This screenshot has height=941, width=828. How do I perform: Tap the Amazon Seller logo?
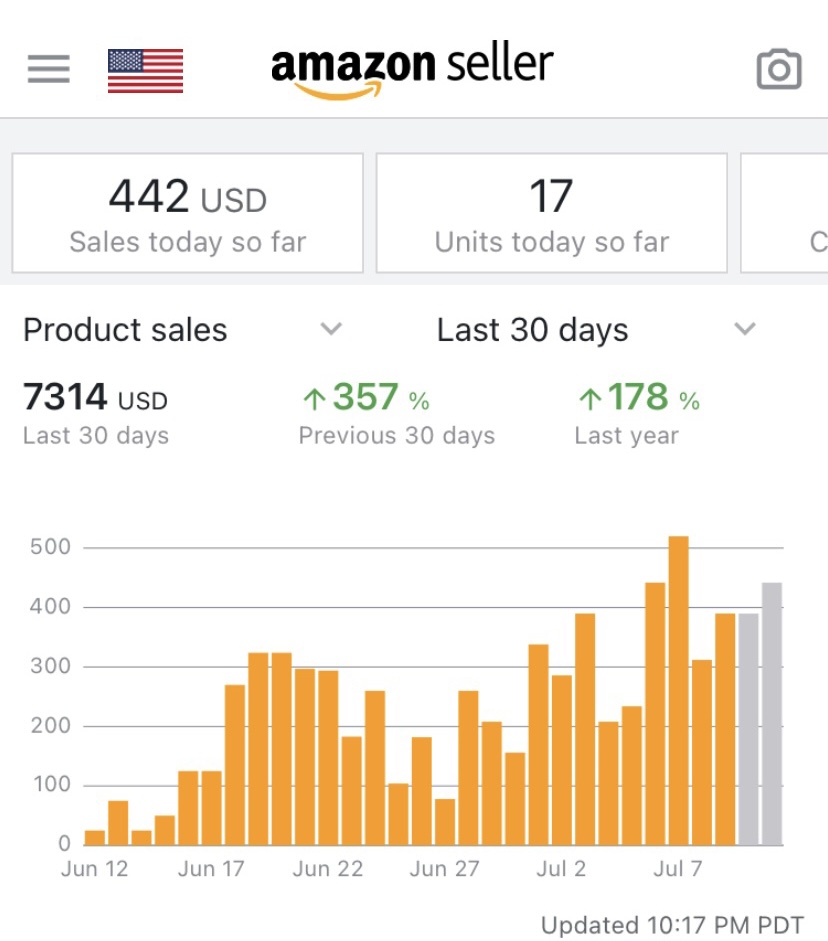click(x=412, y=69)
